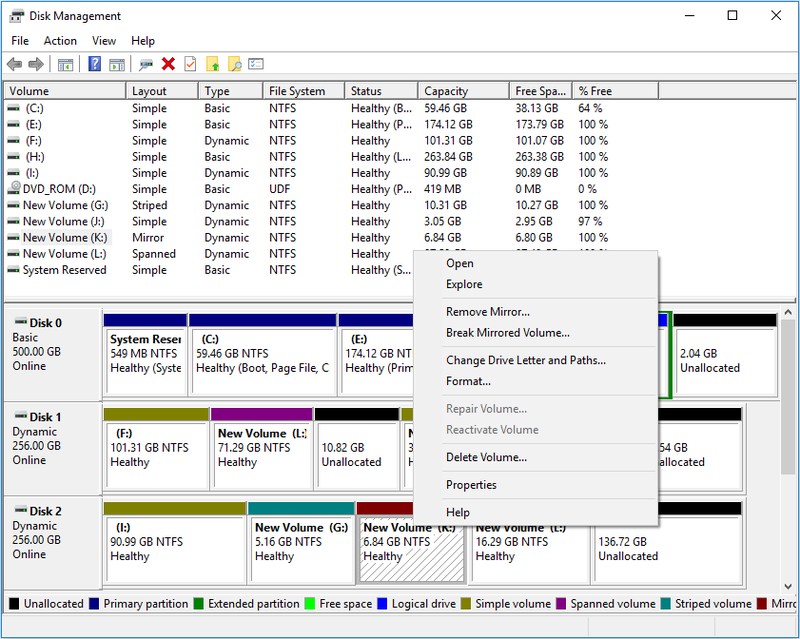Viewport: 800px width, 639px height.
Task: Click the red X delete toolbar icon
Action: coord(168,64)
